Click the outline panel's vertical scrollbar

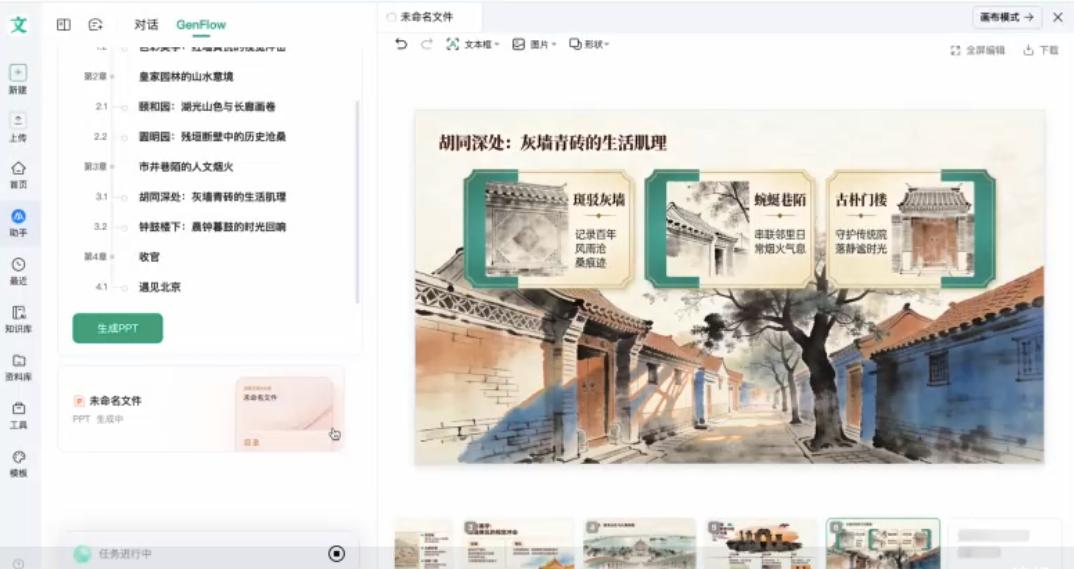pos(357,200)
